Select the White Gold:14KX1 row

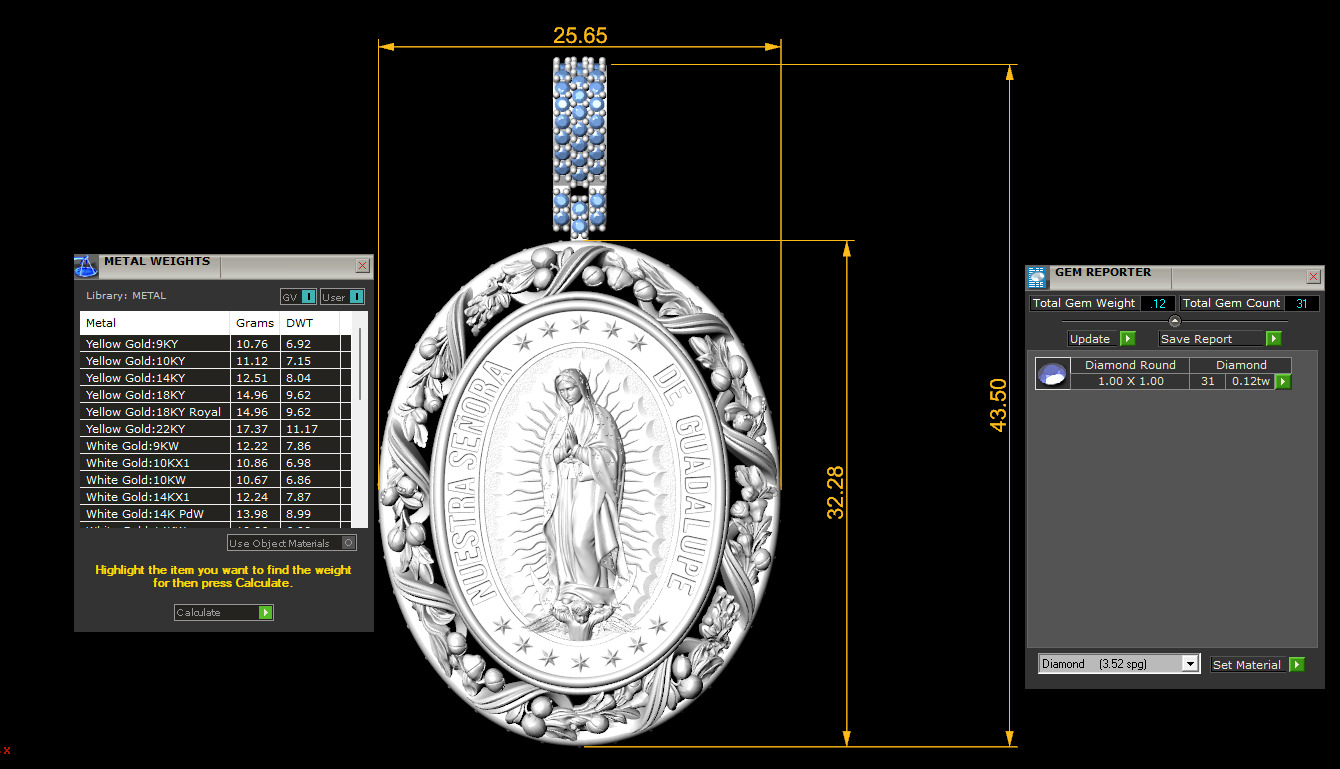[x=215, y=497]
